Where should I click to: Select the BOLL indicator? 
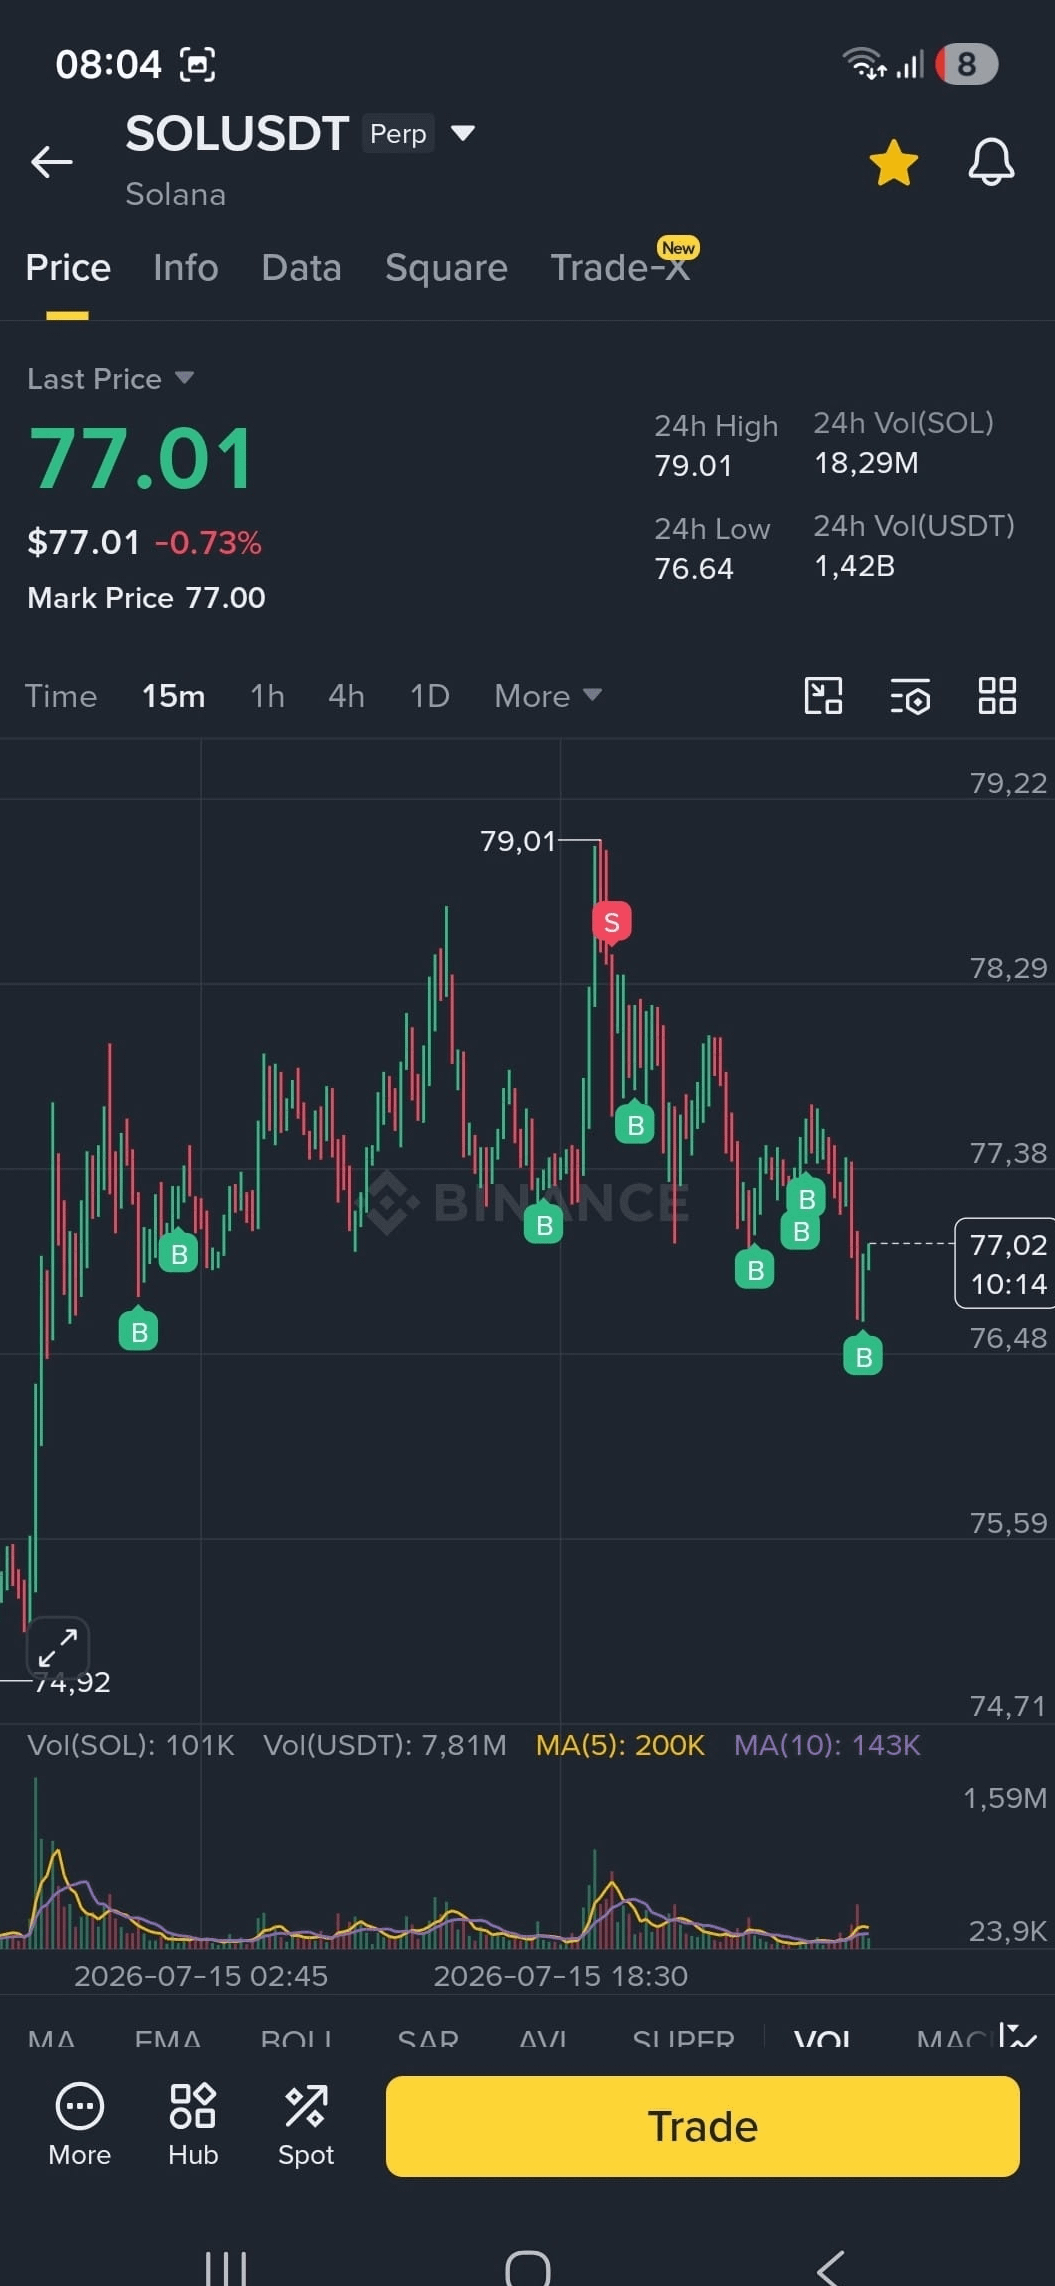pyautogui.click(x=296, y=2037)
